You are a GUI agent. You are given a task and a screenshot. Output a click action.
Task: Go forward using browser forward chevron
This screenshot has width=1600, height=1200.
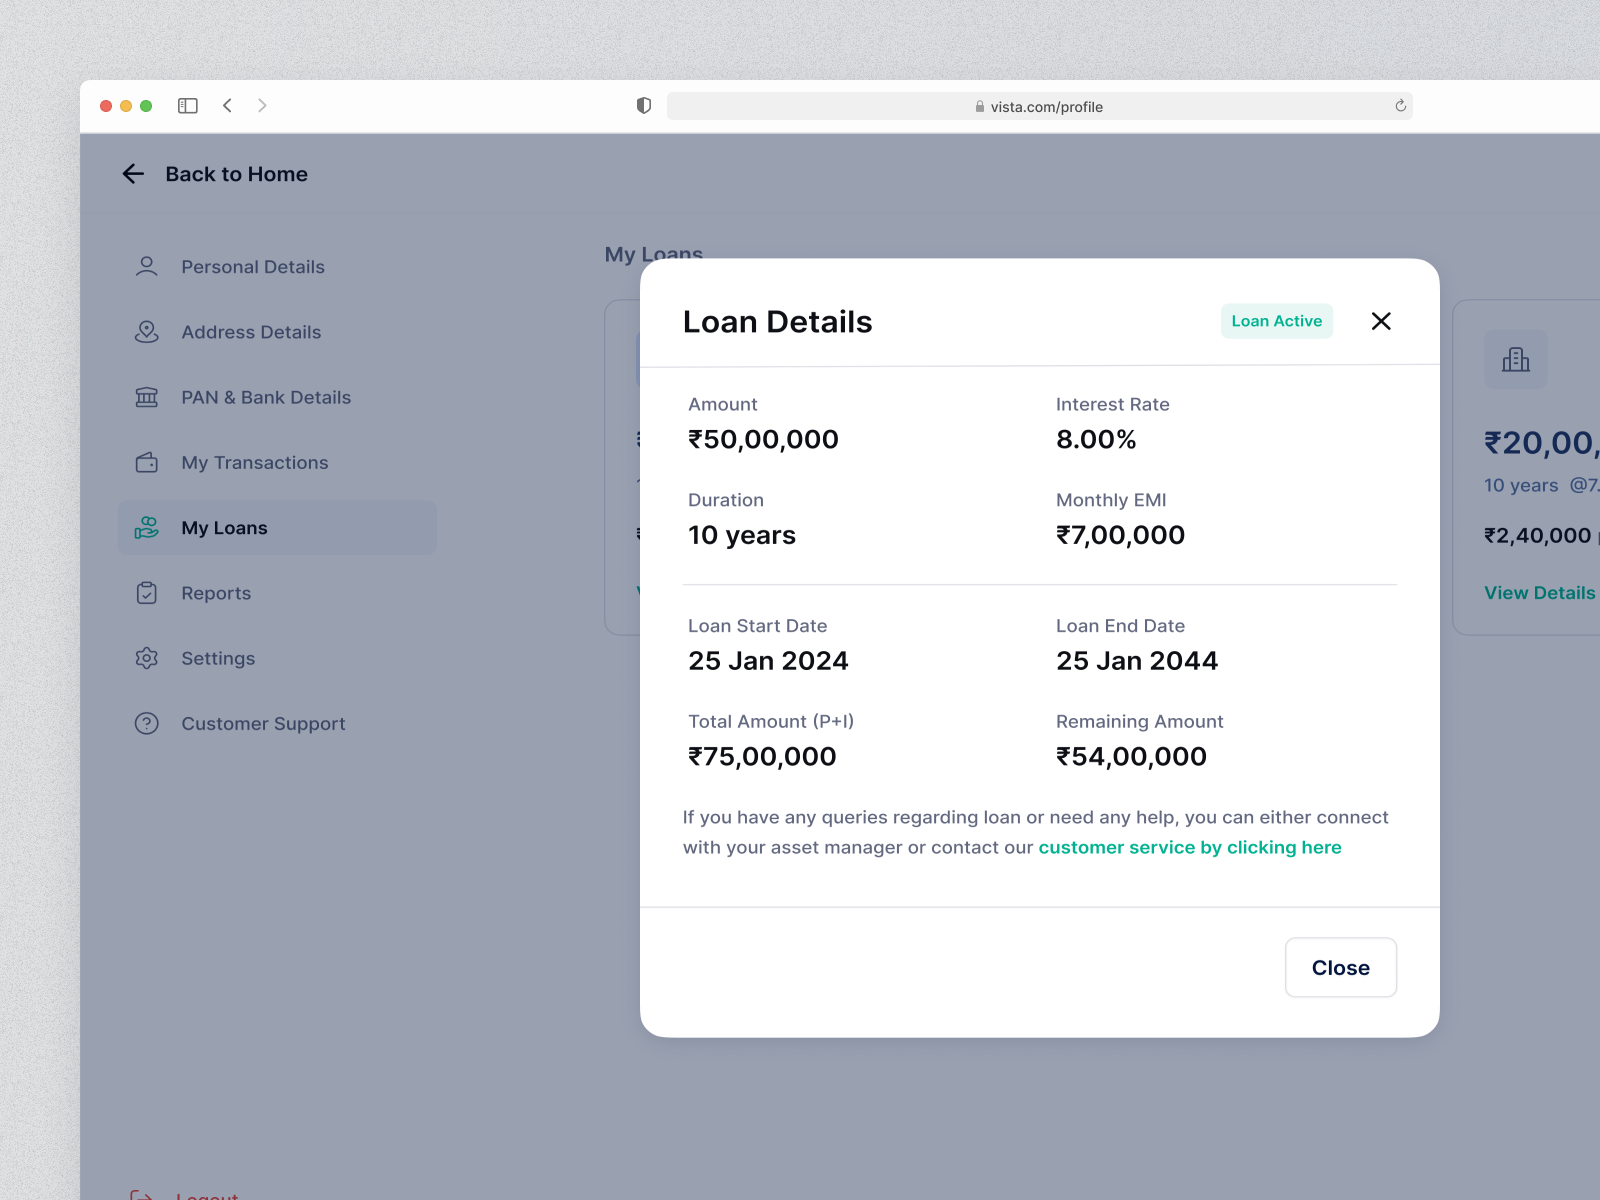[x=262, y=106]
